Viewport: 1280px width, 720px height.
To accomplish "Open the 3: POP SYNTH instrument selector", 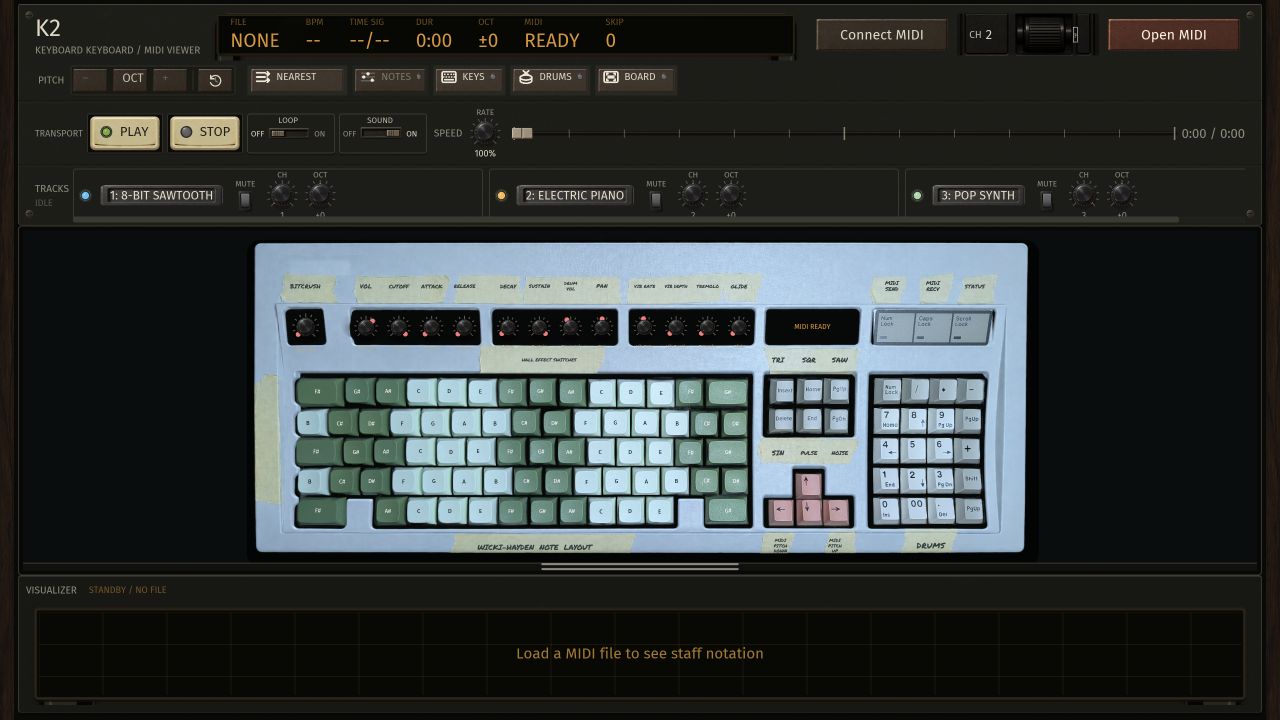I will coord(978,195).
